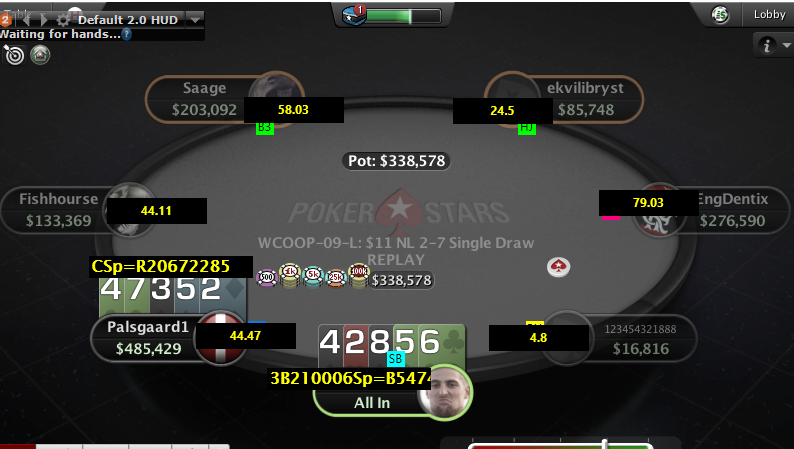Click the orange hexagon 2 badge

(x=5, y=20)
